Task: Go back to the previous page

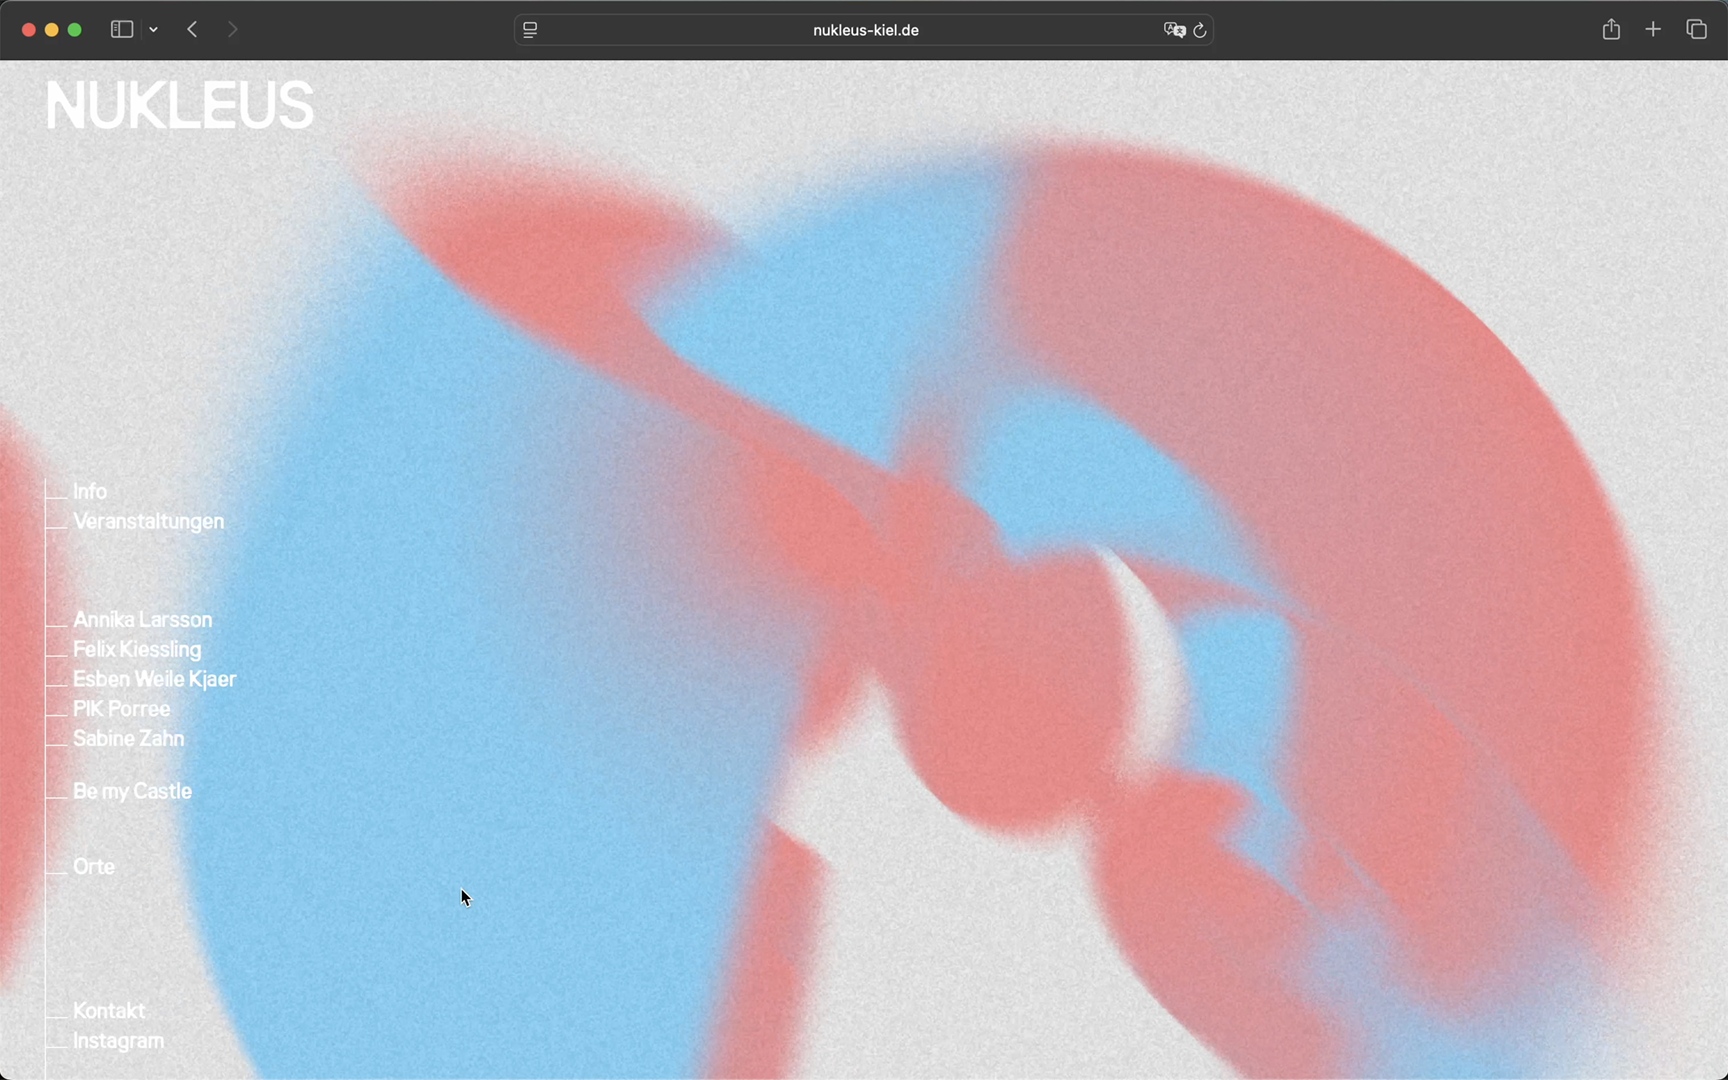Action: (x=192, y=30)
